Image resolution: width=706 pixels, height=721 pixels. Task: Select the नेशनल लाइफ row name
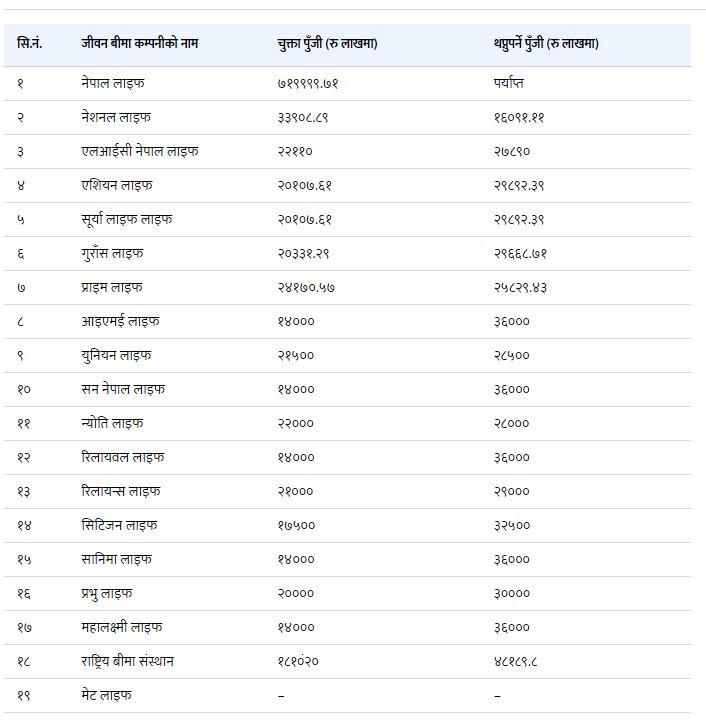(116, 117)
